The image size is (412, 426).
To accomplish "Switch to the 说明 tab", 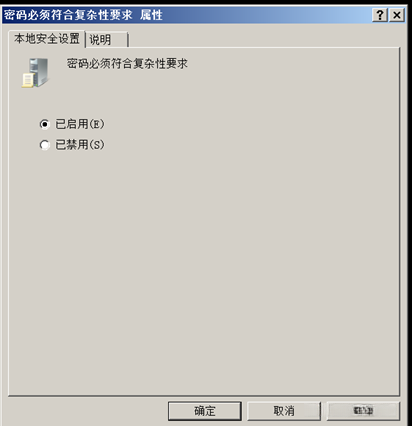I will (107, 40).
